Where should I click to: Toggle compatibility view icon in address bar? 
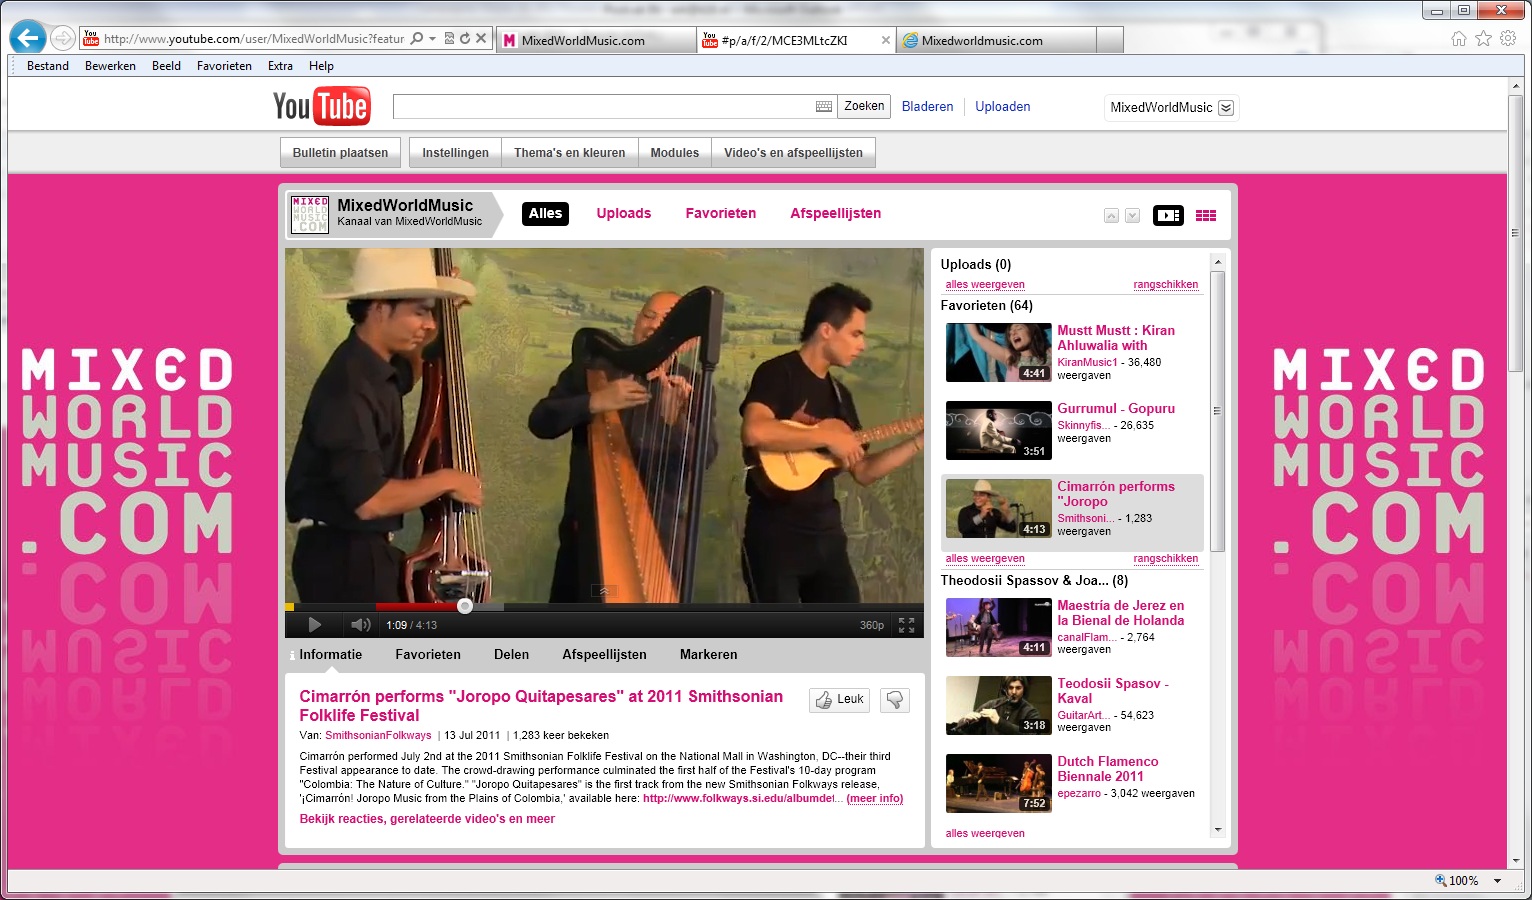coord(449,39)
